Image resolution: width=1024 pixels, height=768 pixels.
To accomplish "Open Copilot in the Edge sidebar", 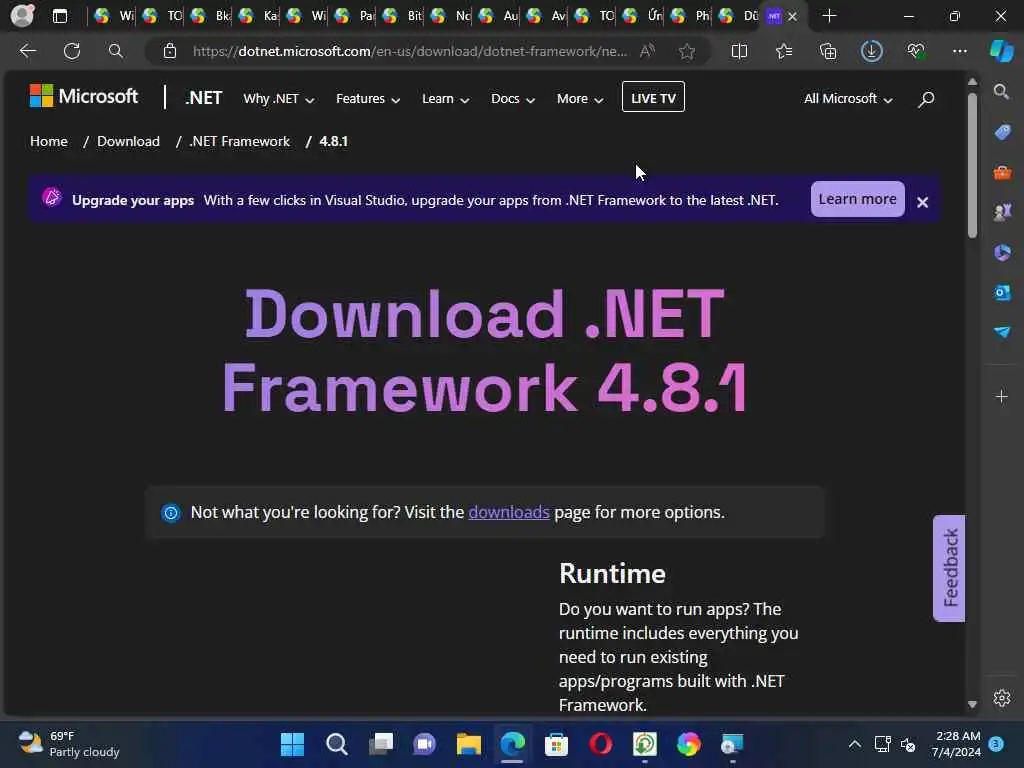I will (1002, 51).
